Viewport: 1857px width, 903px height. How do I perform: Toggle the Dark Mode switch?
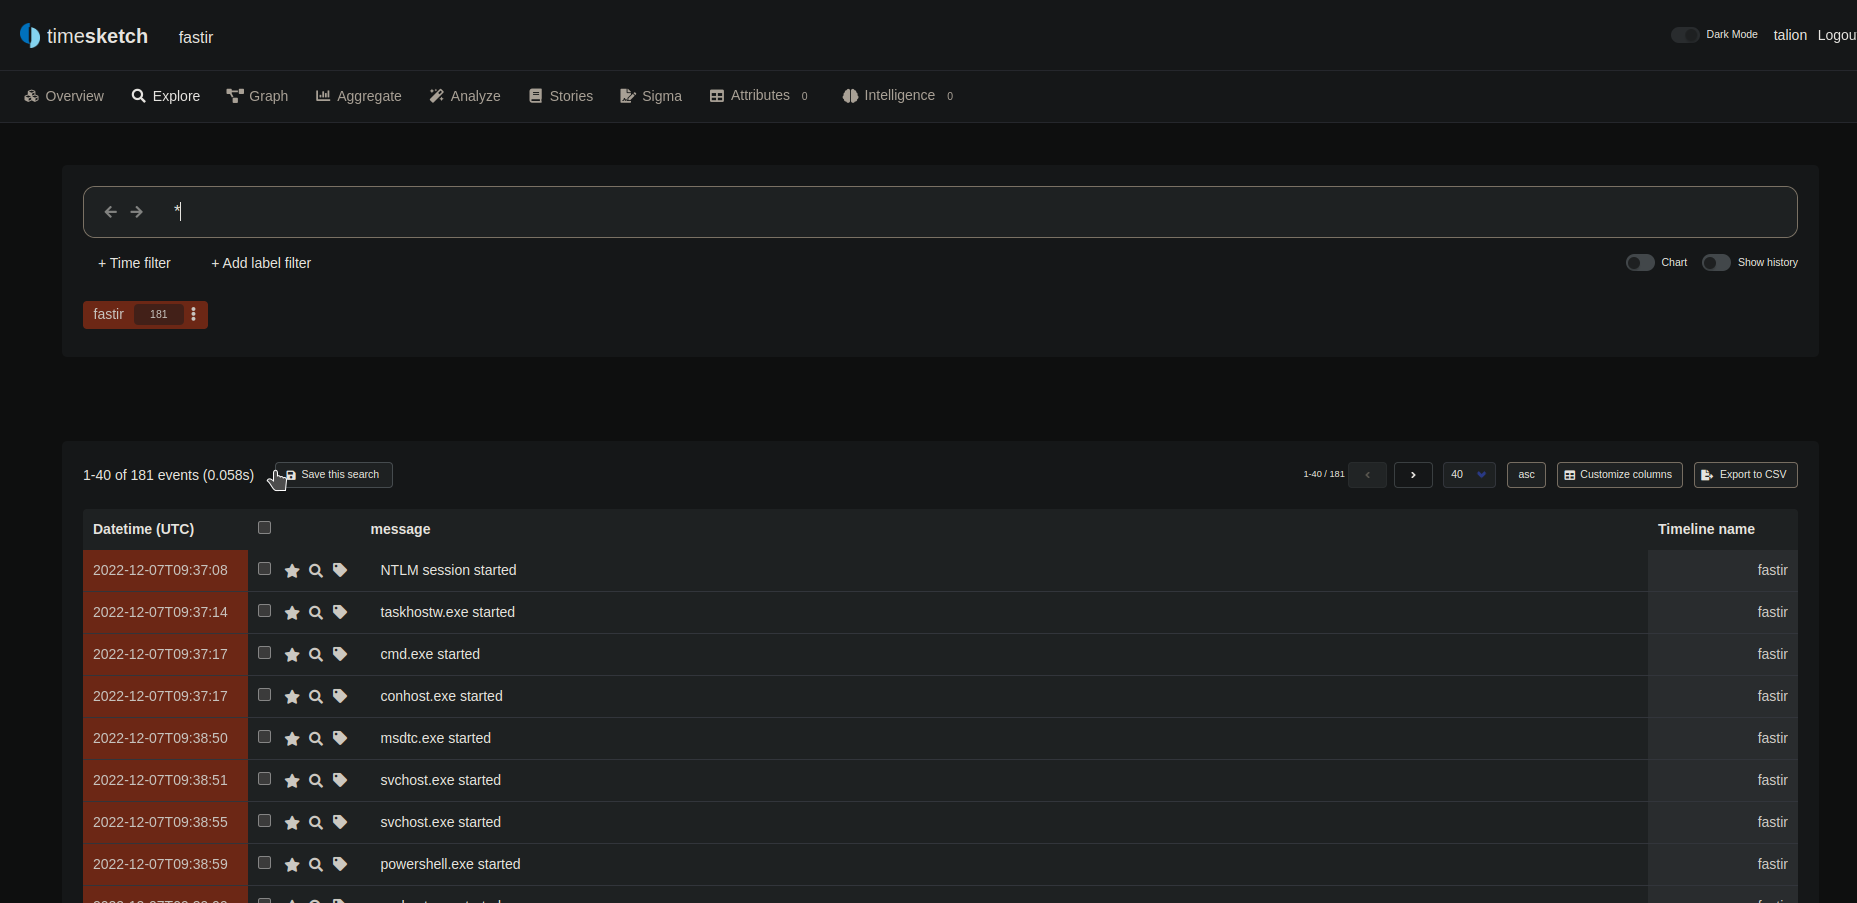pos(1685,35)
